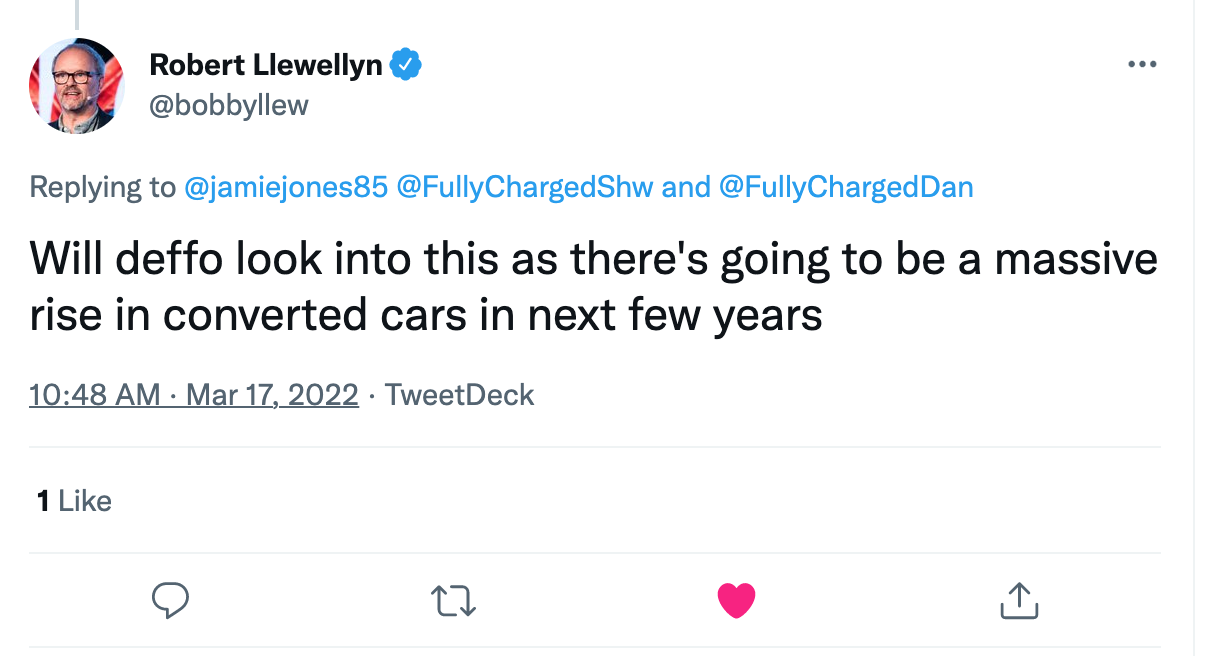This screenshot has width=1226, height=656.
Task: Click the "Mar 17, 2022" date text
Action: click(272, 395)
